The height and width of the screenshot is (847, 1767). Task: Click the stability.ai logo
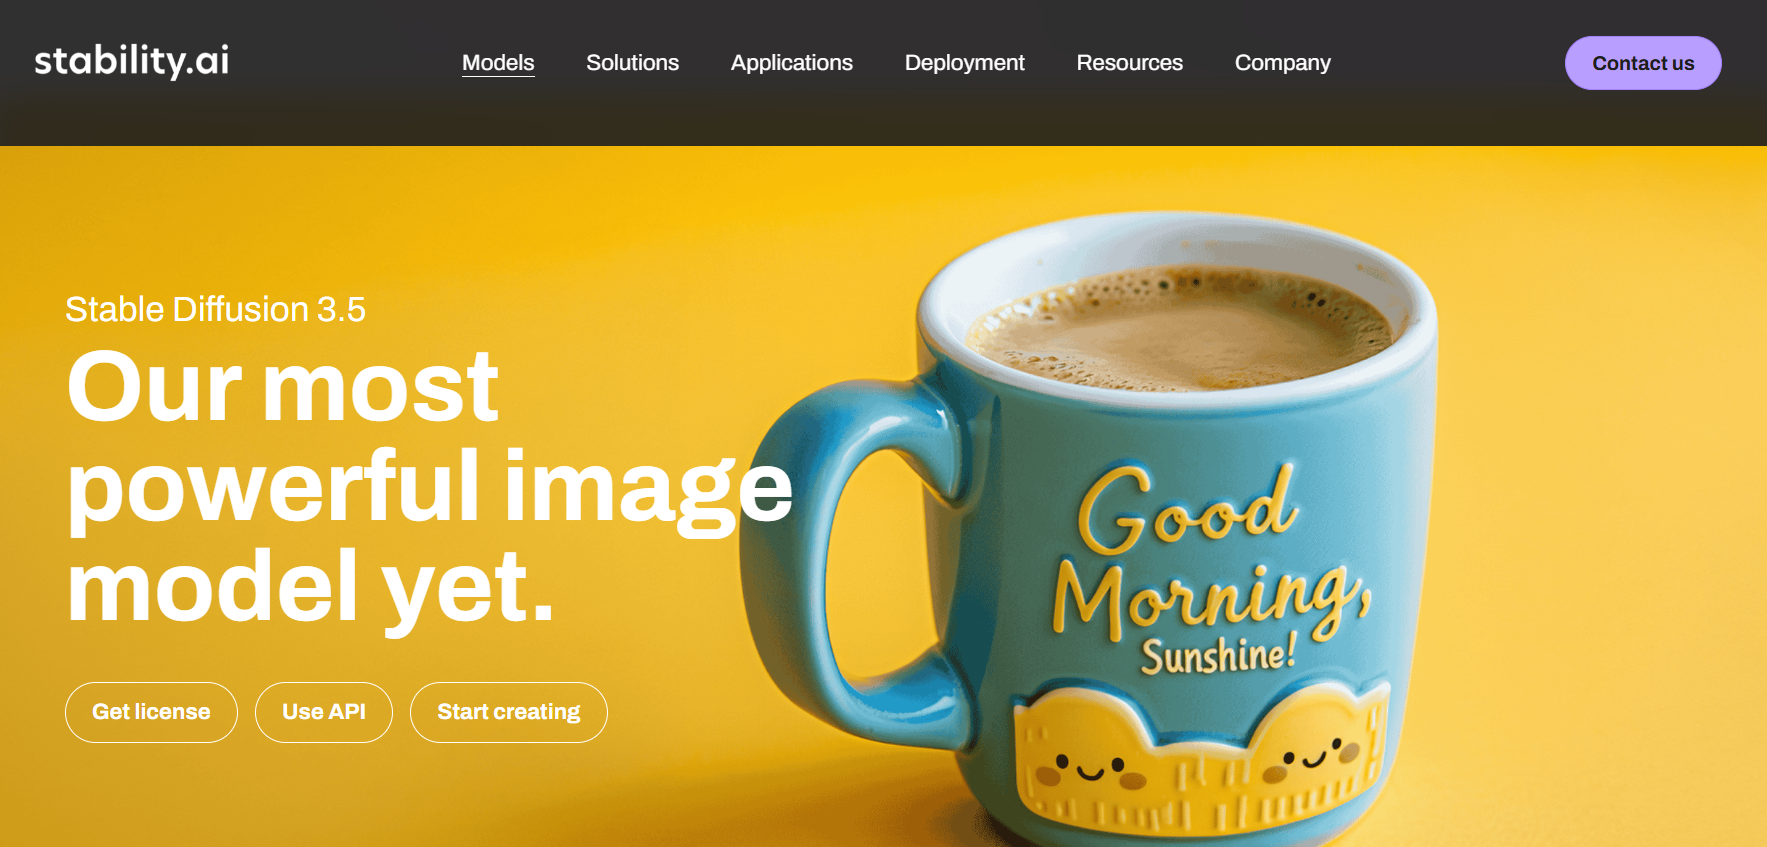[132, 61]
